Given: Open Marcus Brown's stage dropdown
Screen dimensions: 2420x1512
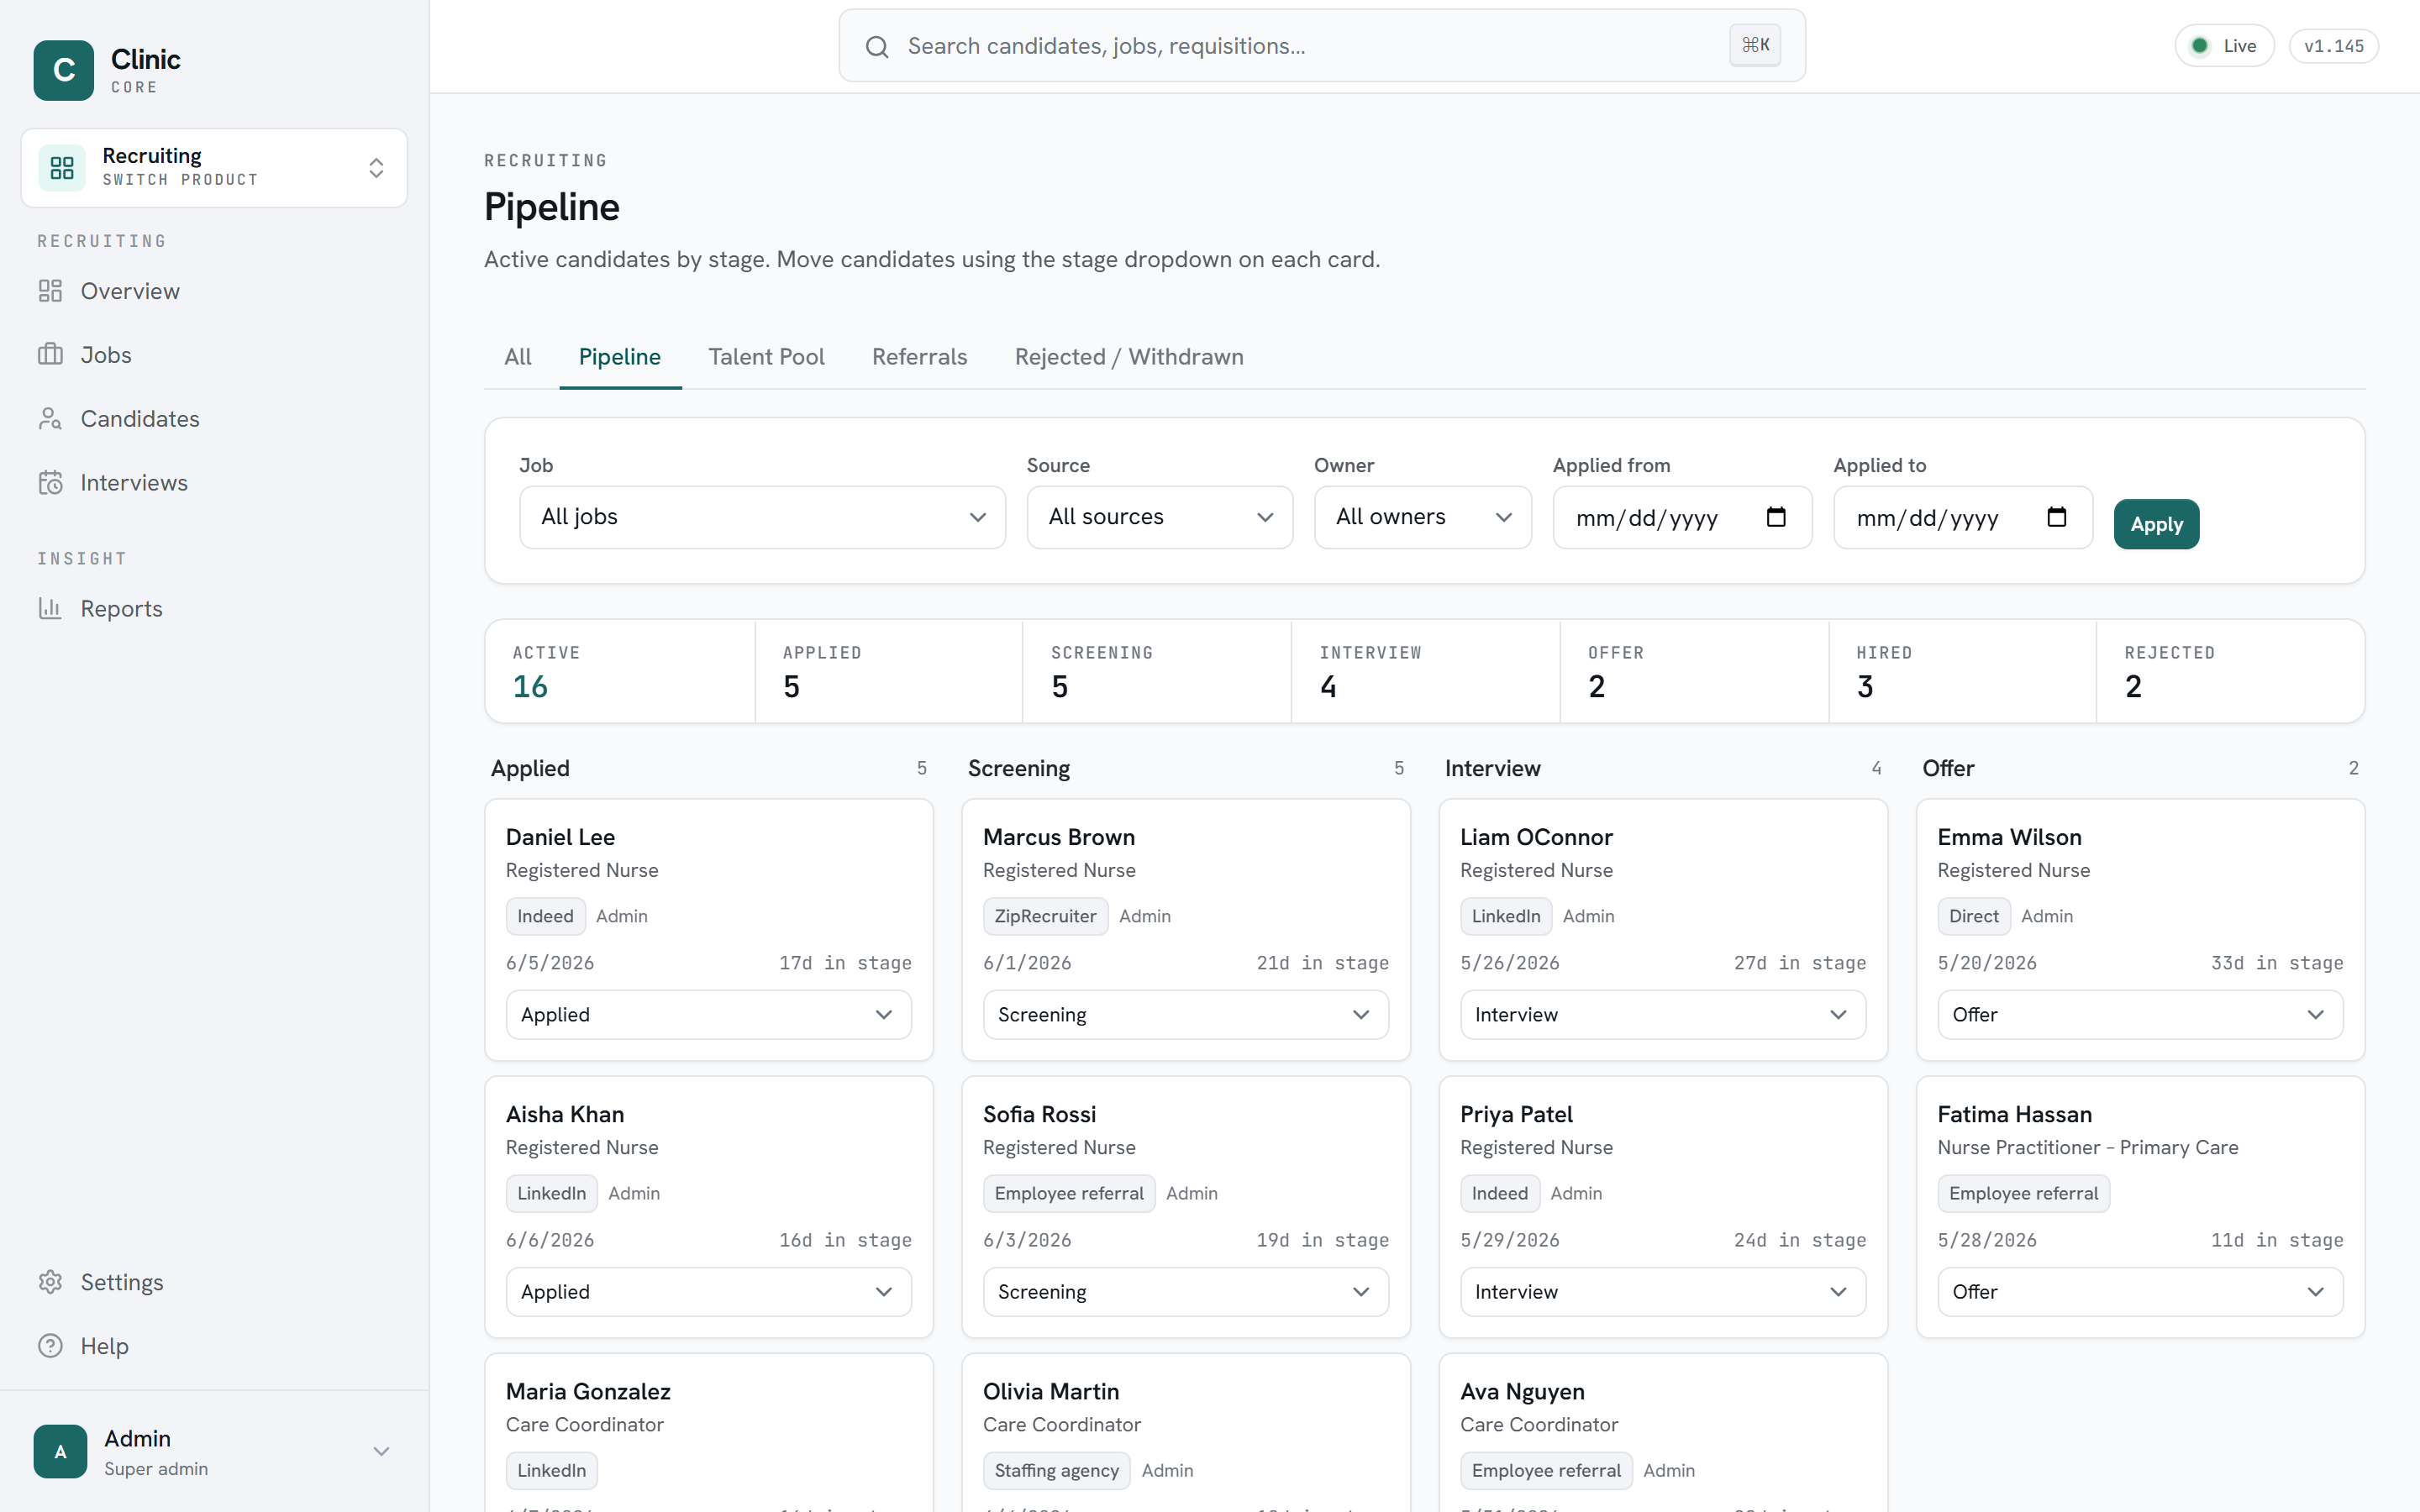Looking at the screenshot, I should (x=1185, y=1015).
